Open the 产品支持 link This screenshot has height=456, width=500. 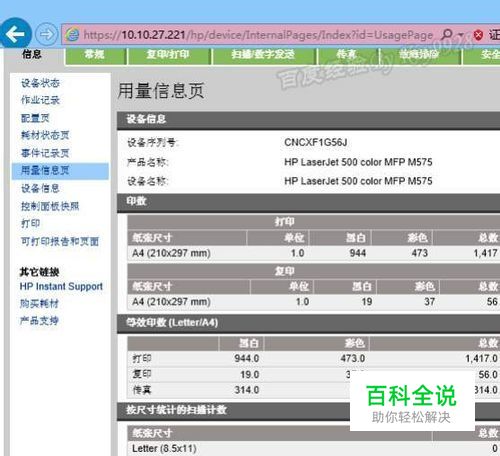(39, 321)
